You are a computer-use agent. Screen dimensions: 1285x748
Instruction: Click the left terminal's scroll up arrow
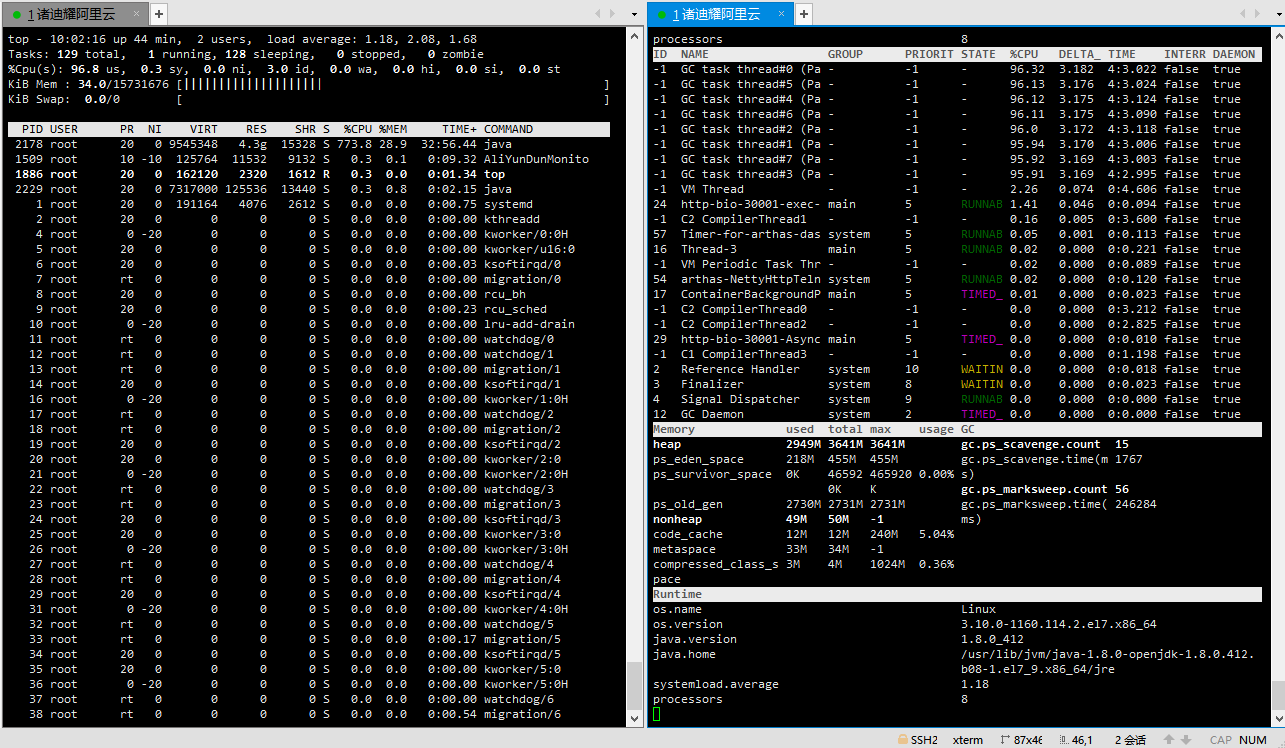pyautogui.click(x=634, y=36)
